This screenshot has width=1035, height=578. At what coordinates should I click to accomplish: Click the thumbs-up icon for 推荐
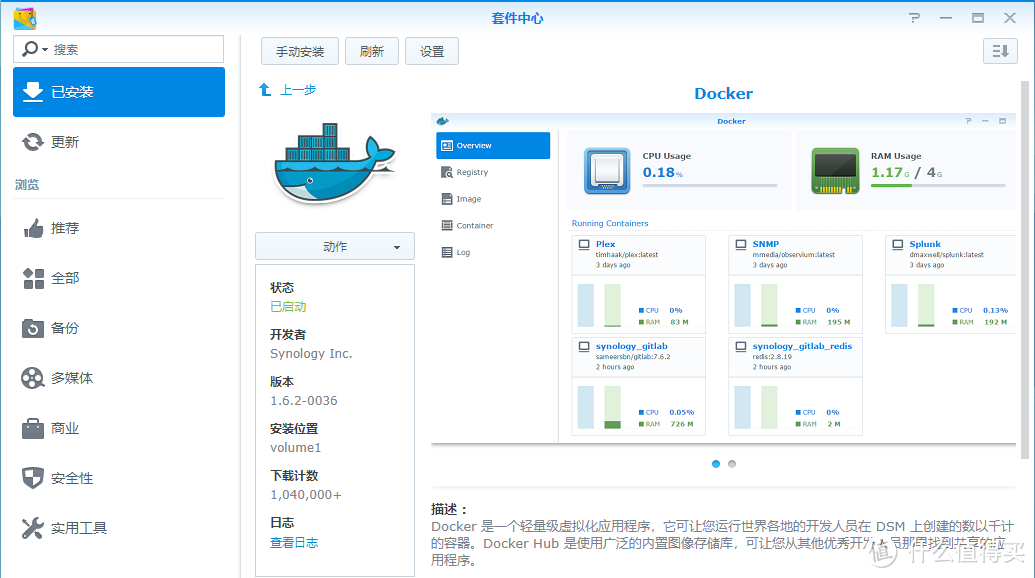pyautogui.click(x=33, y=228)
